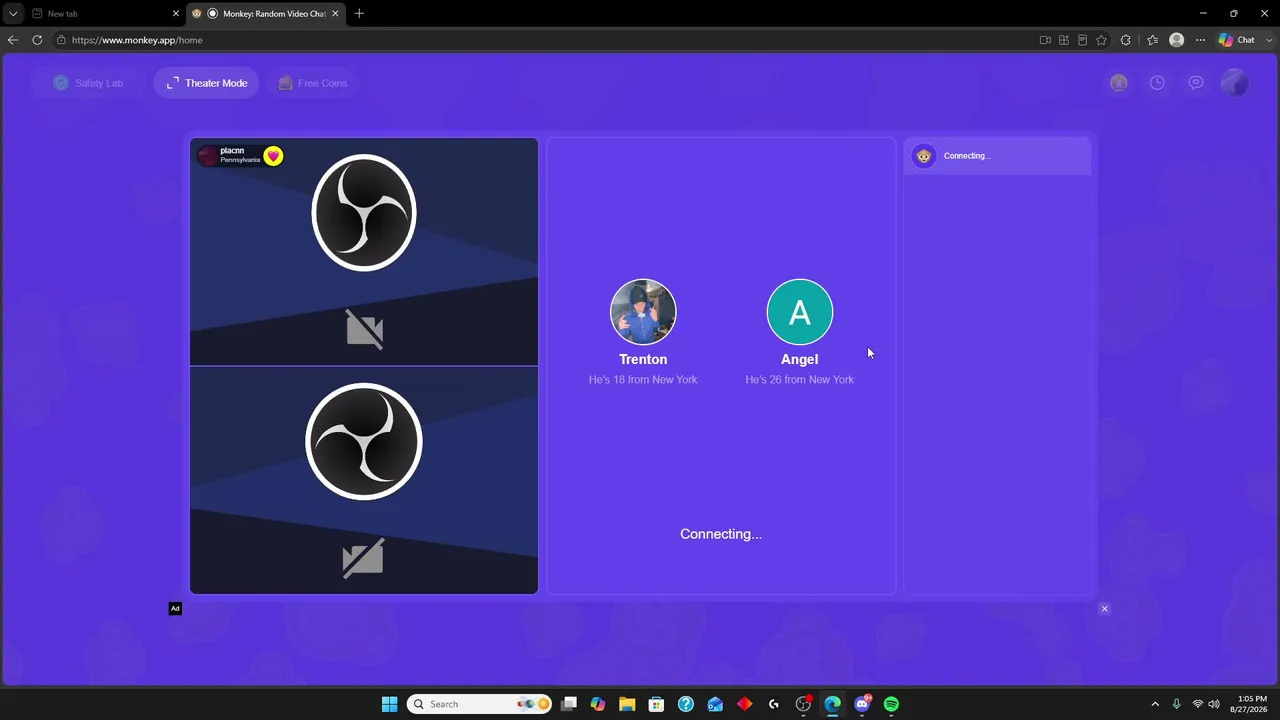The image size is (1280, 720).
Task: Click the name Trenton
Action: pos(643,359)
